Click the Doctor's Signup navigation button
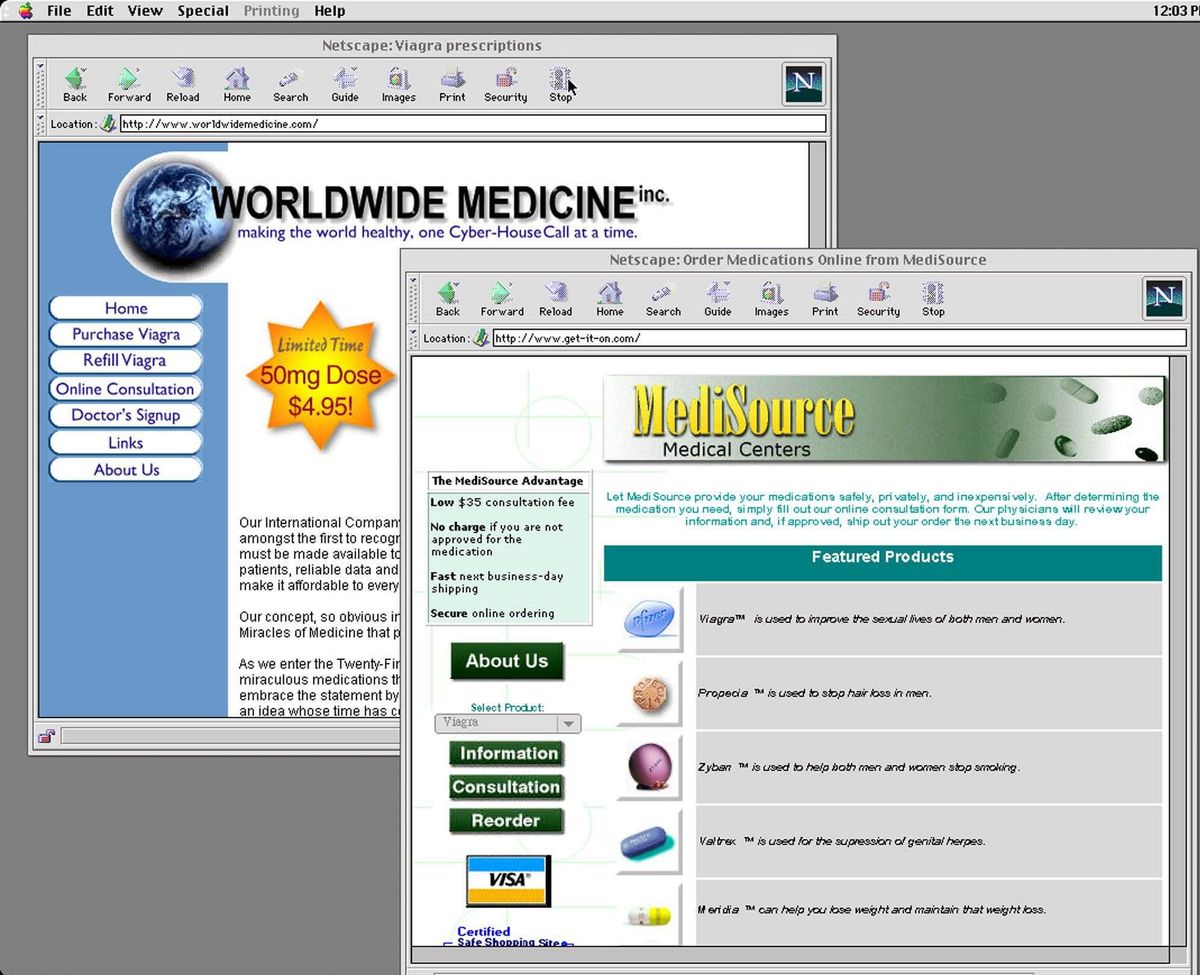The width and height of the screenshot is (1200, 975). click(x=126, y=415)
